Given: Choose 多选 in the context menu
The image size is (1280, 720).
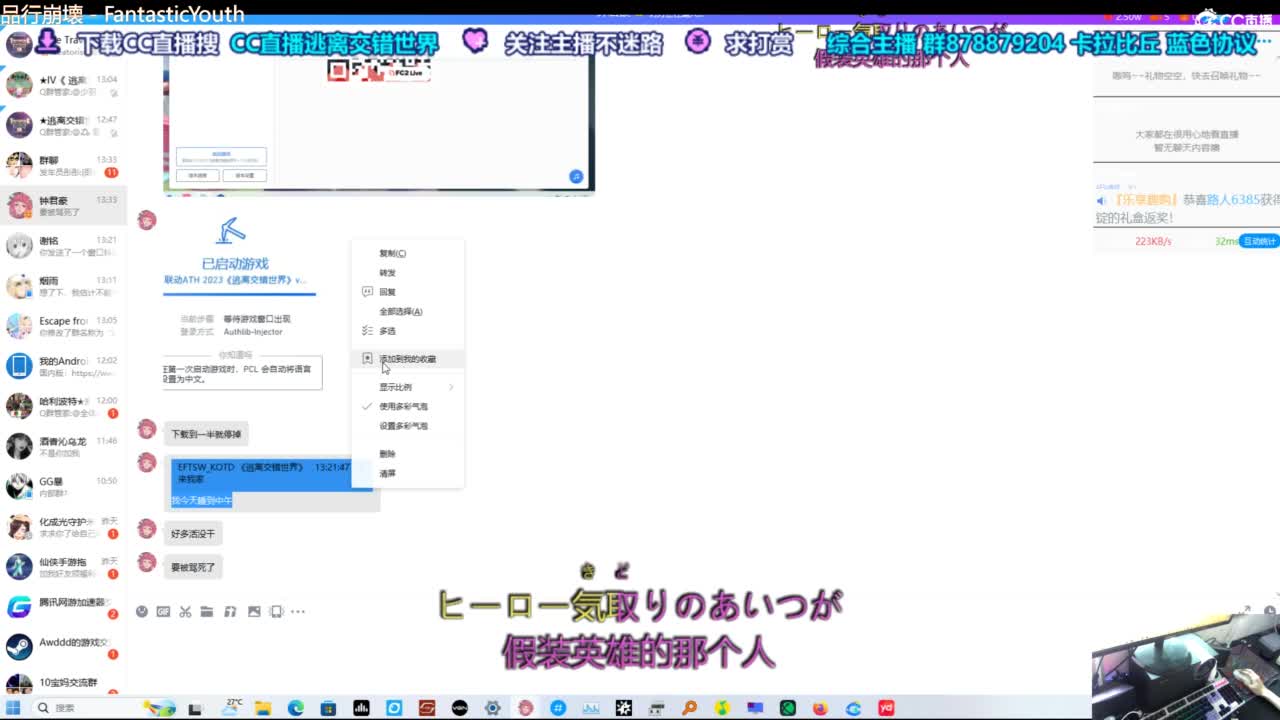Looking at the screenshot, I should [408, 330].
